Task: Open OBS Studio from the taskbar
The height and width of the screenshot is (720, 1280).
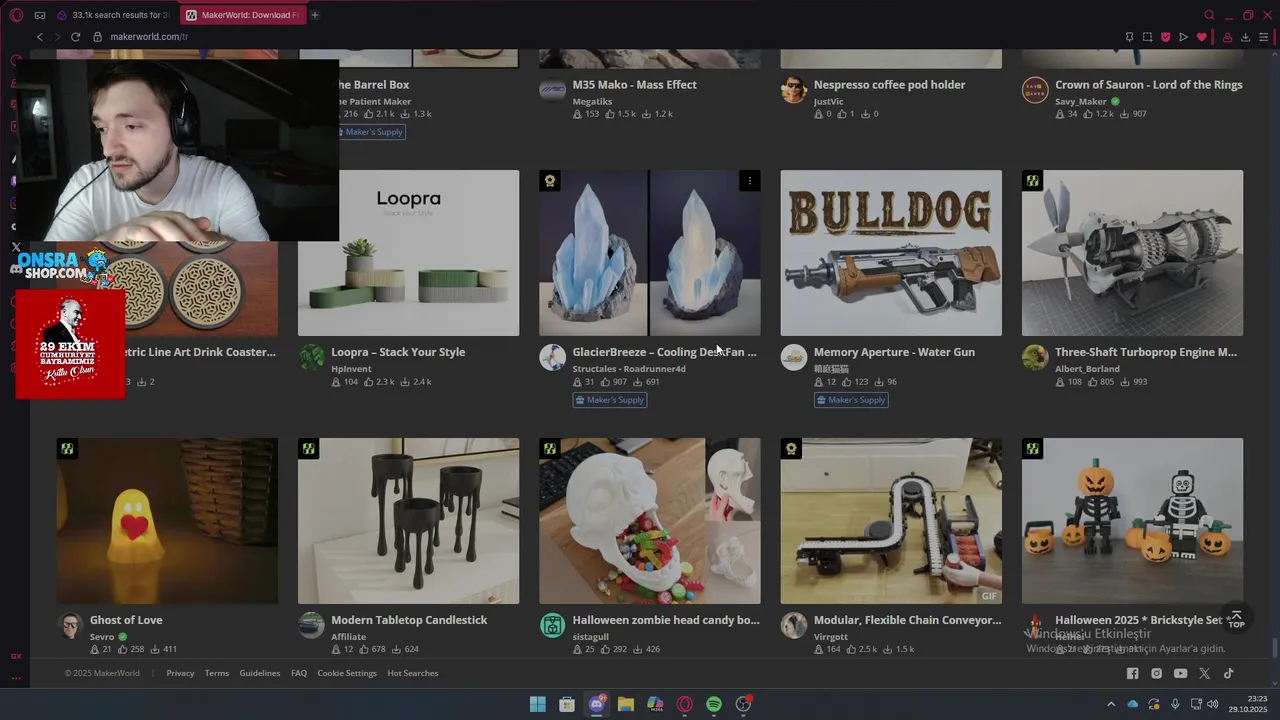Action: (x=743, y=704)
